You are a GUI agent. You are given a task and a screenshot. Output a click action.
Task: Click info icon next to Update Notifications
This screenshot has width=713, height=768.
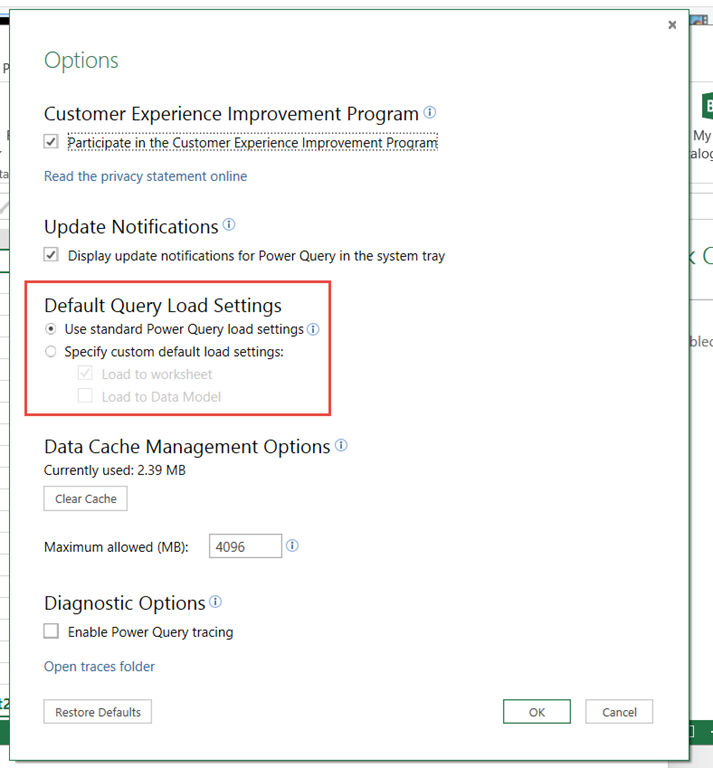coord(229,225)
